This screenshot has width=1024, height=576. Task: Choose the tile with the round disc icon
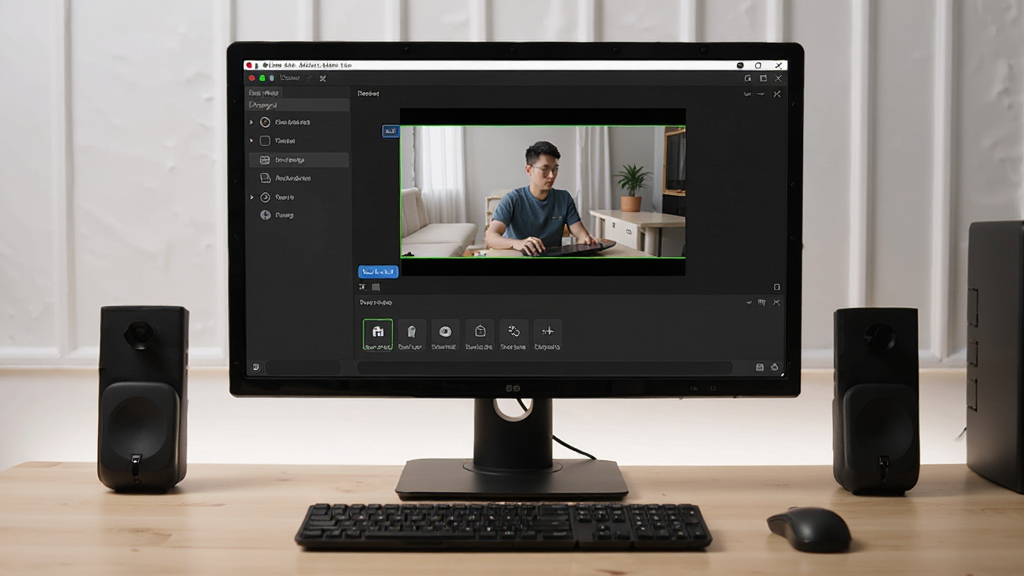coord(445,335)
